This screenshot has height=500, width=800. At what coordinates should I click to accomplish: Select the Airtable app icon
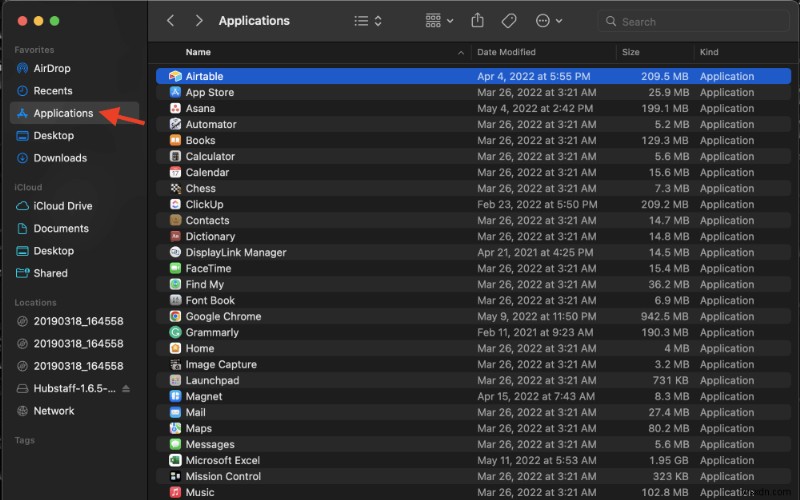175,76
